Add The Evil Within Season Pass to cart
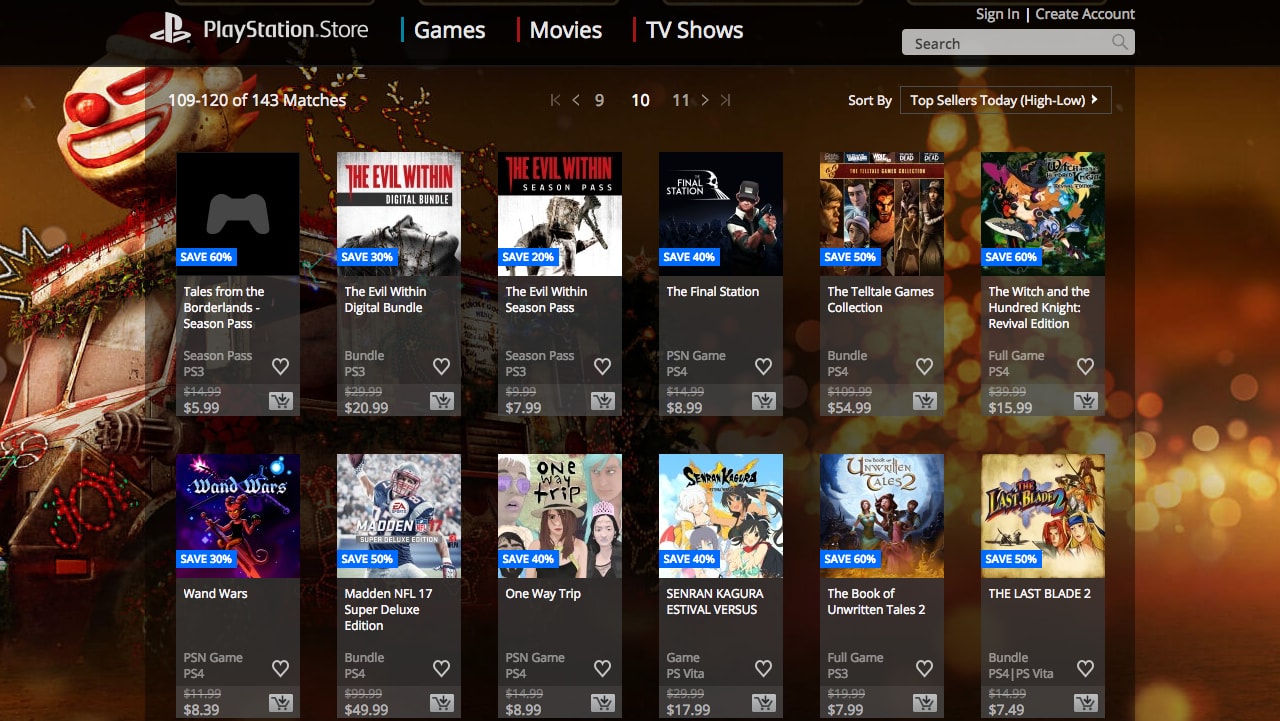The width and height of the screenshot is (1280, 721). 602,401
